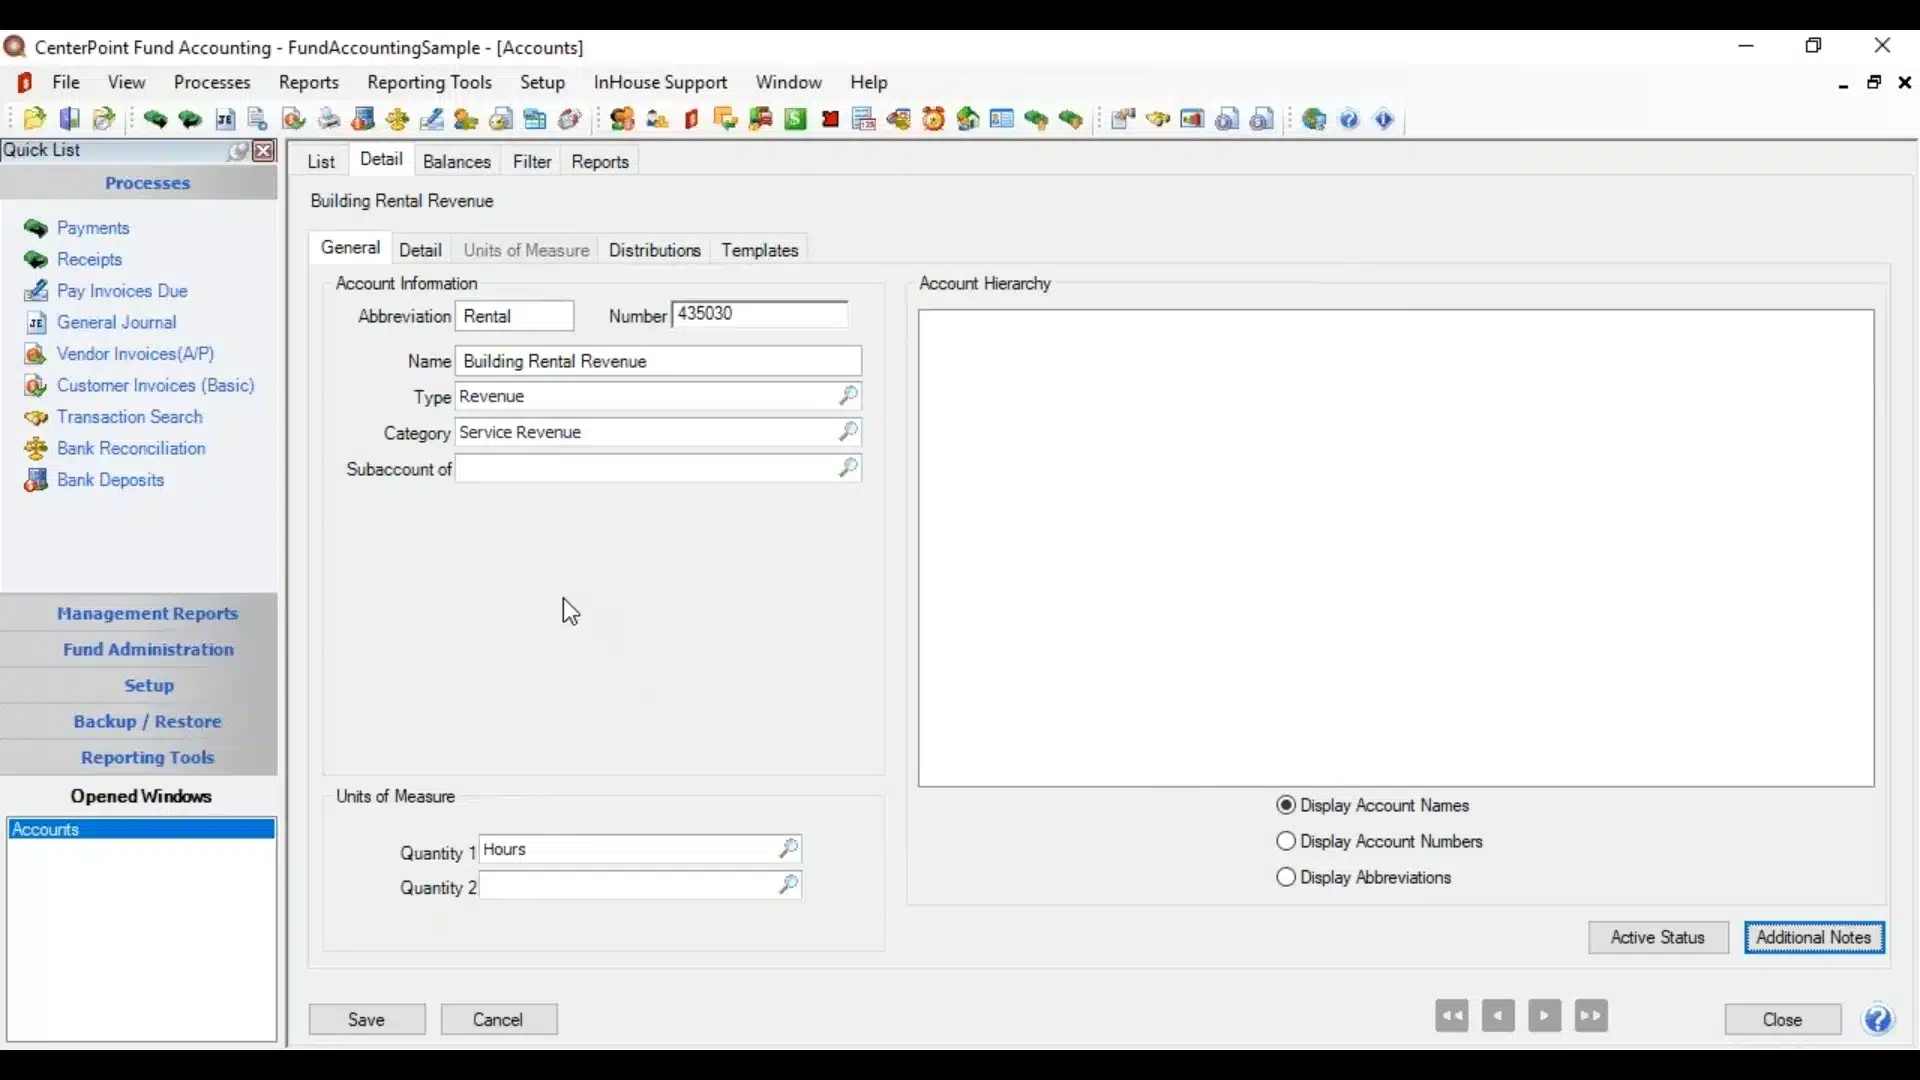The image size is (1920, 1080).
Task: Click the printer icon in the toolbar
Action: (x=328, y=119)
